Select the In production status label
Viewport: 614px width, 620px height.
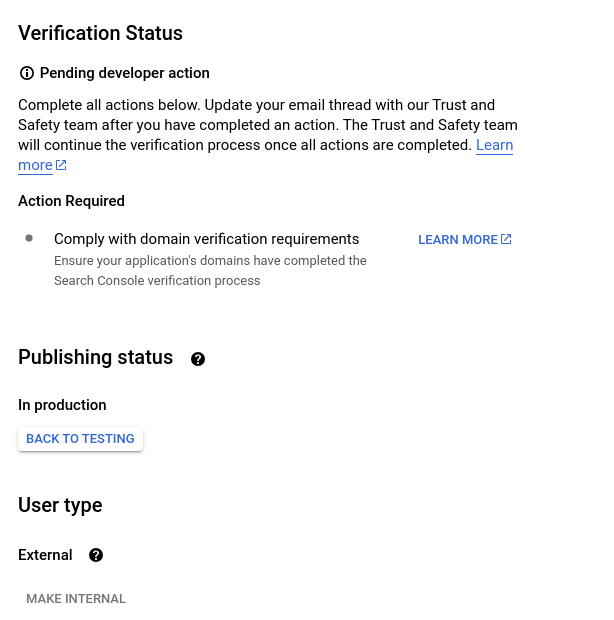(62, 405)
